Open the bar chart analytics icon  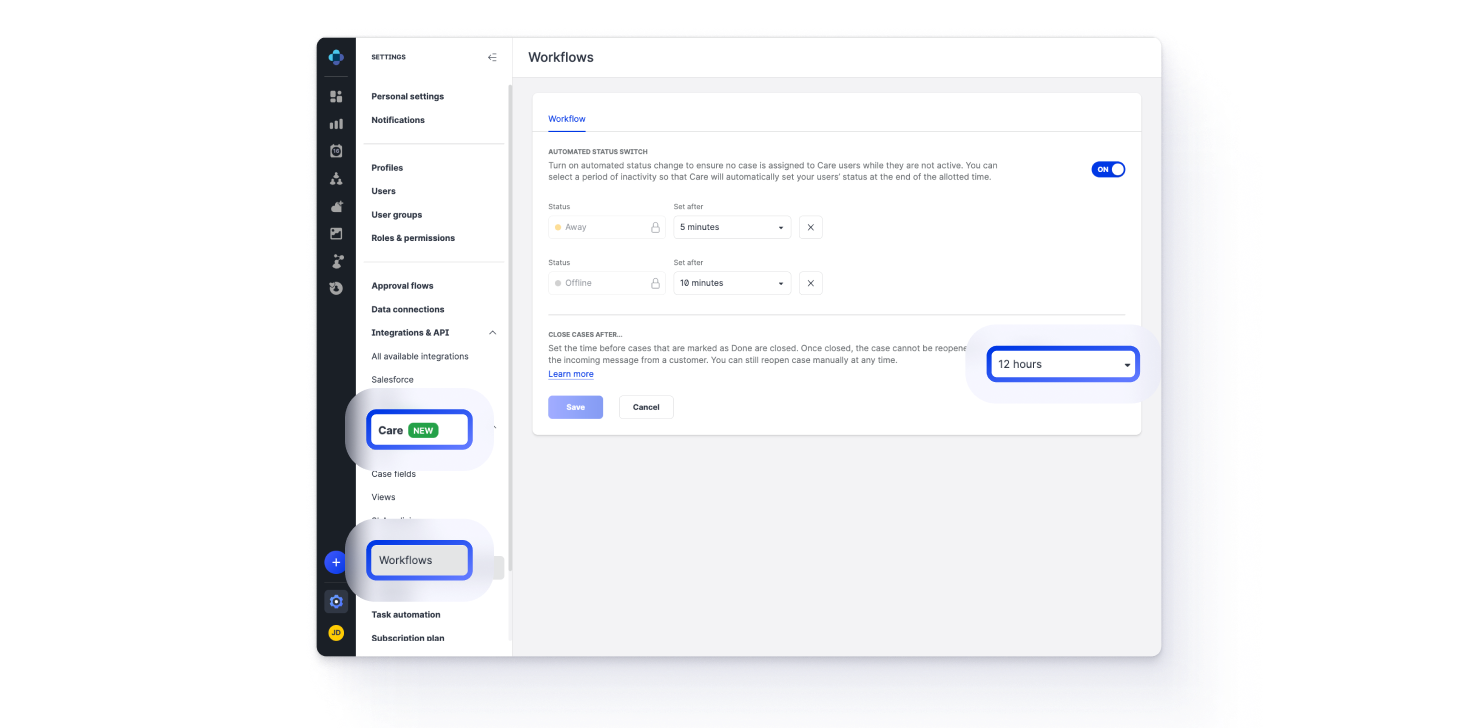click(336, 124)
